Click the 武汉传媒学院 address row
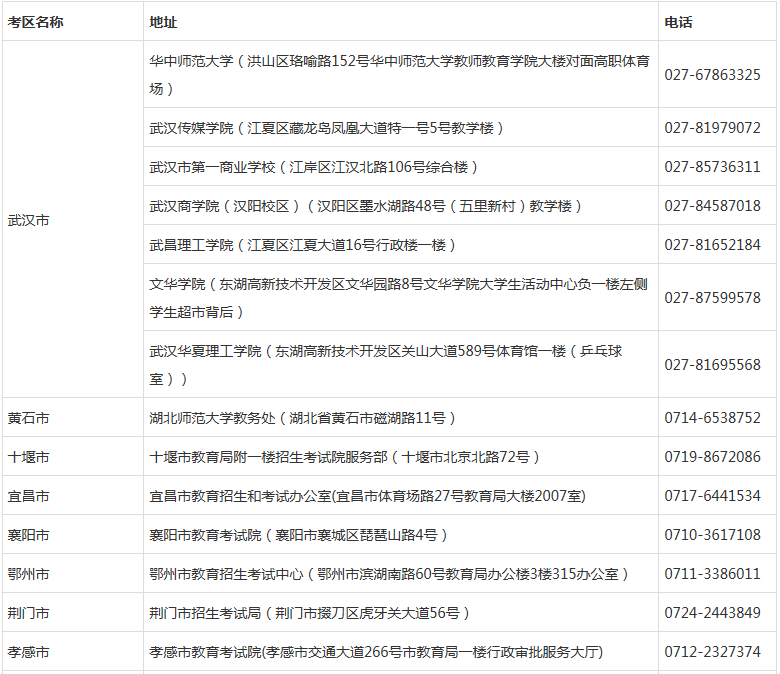 click(400, 127)
